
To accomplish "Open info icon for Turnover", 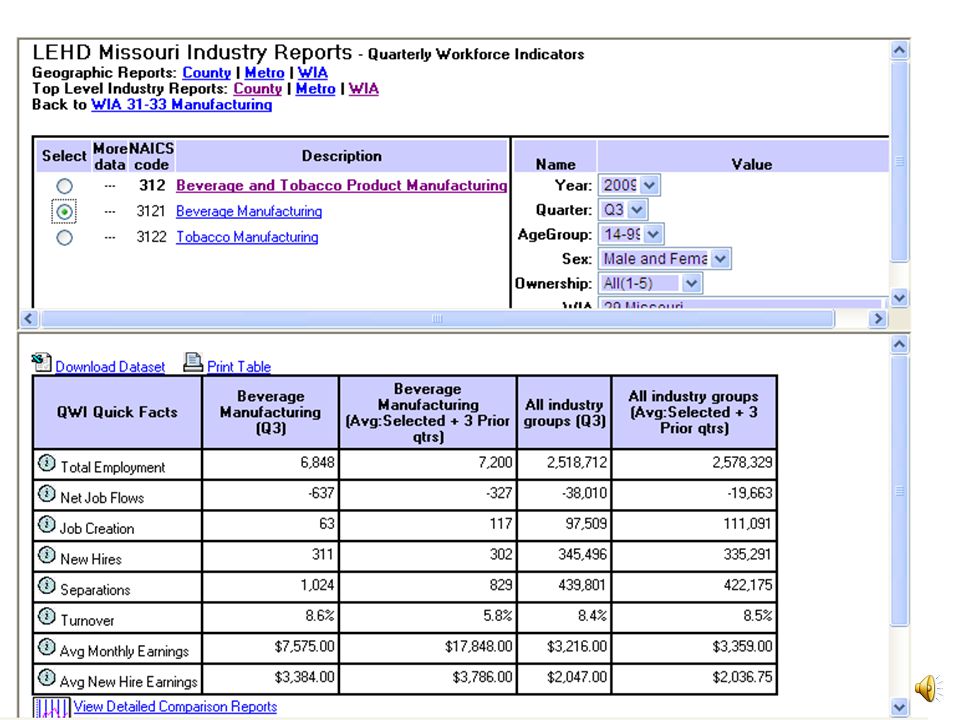I will [x=47, y=617].
